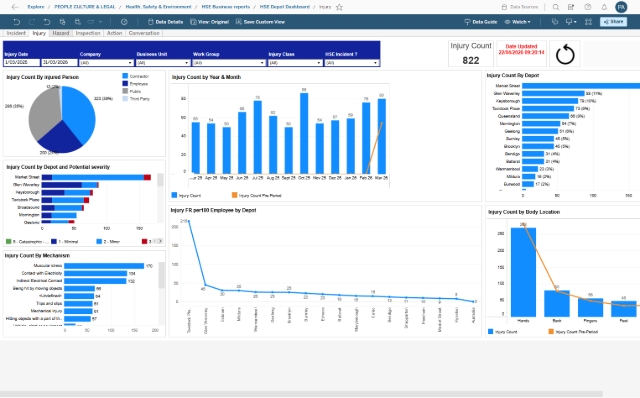Image resolution: width=640 pixels, height=398 pixels.
Task: Open the Download menu icon
Action: click(x=571, y=22)
